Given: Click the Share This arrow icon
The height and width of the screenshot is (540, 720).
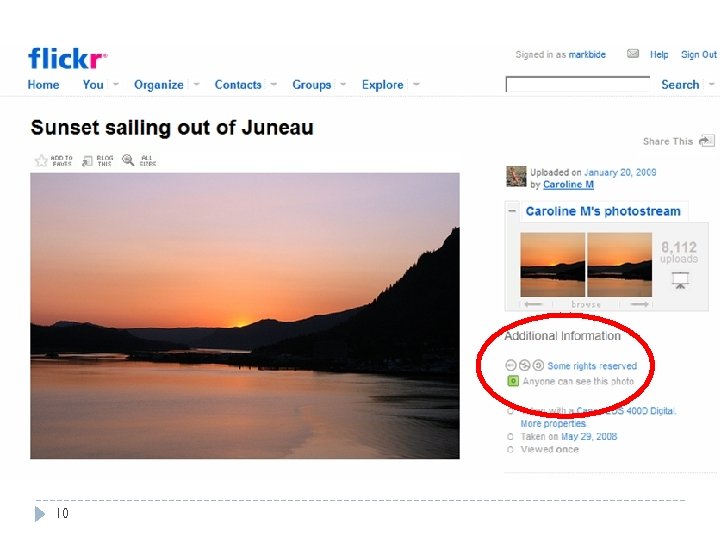Looking at the screenshot, I should pyautogui.click(x=707, y=141).
